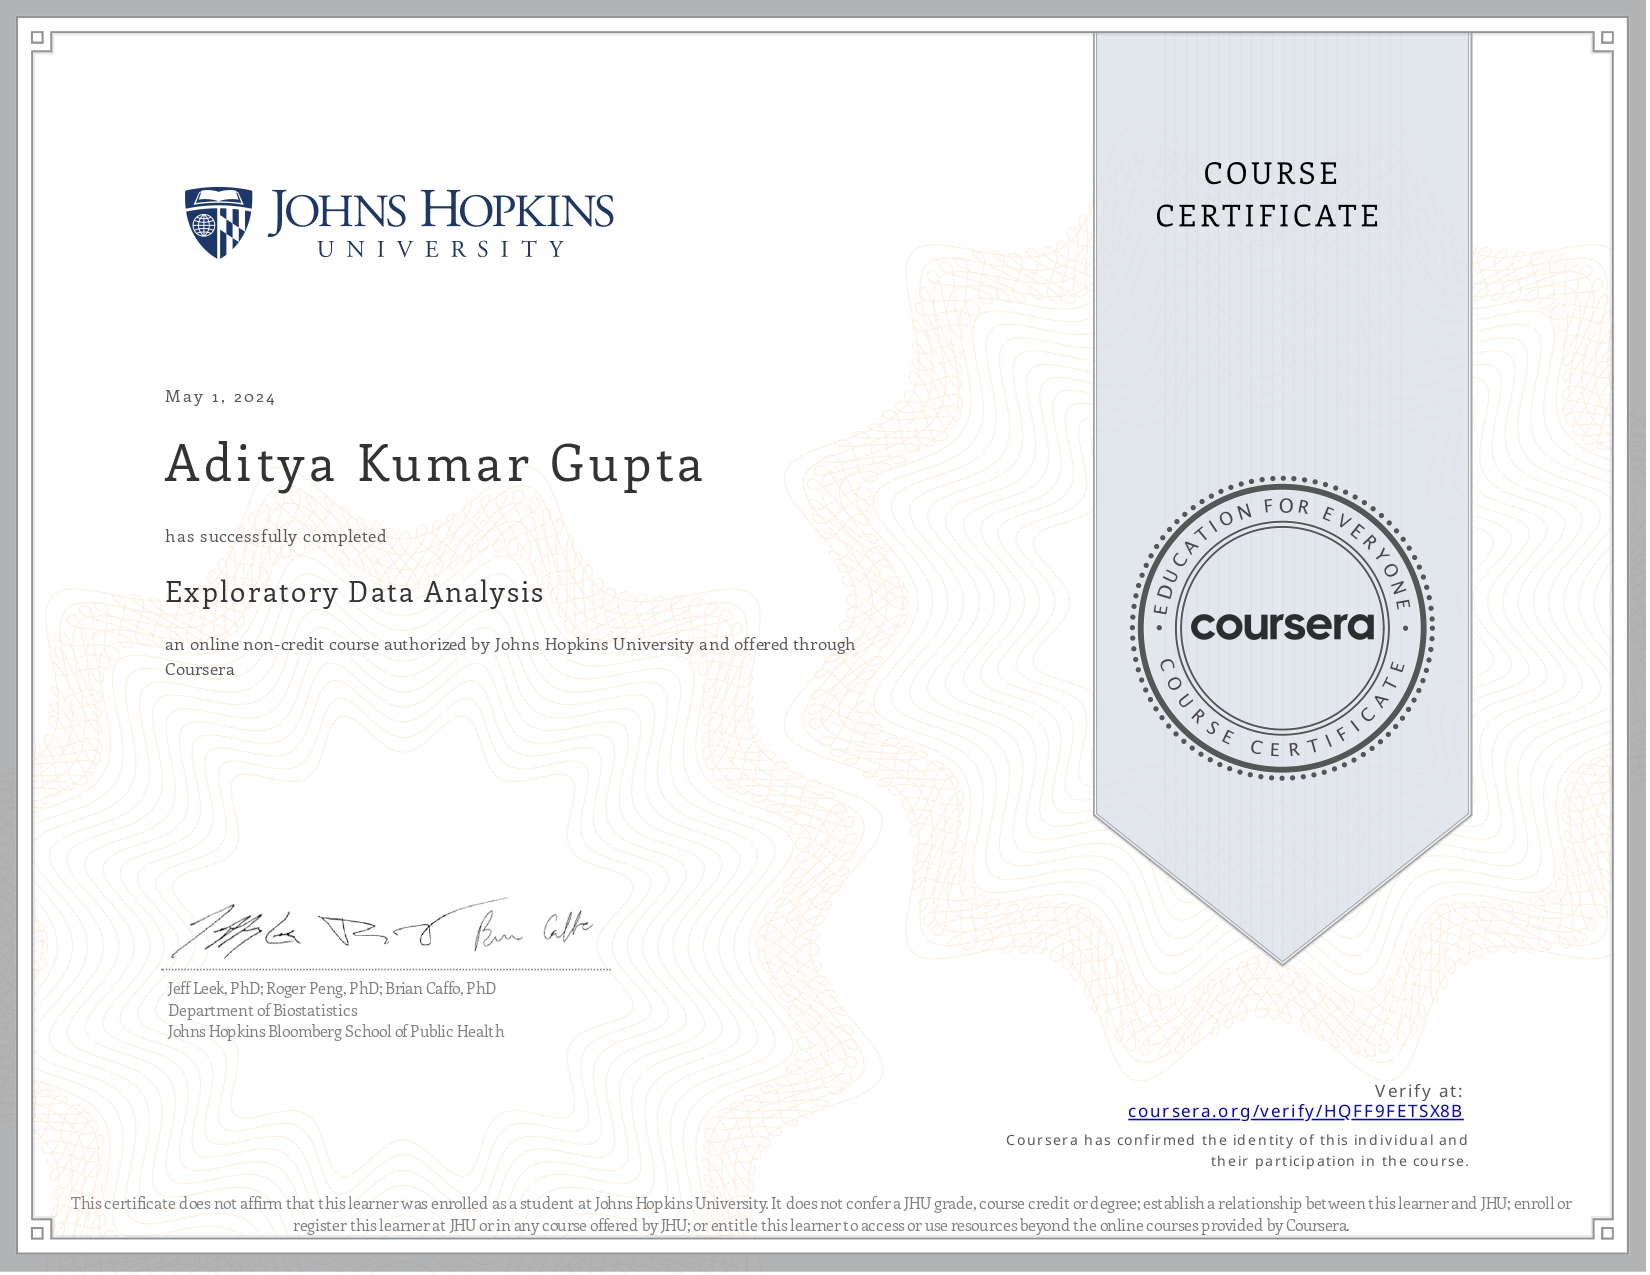Screen dimensions: 1650x1275
Task: Click the course title Exploratory Data Analysis
Action: [354, 592]
